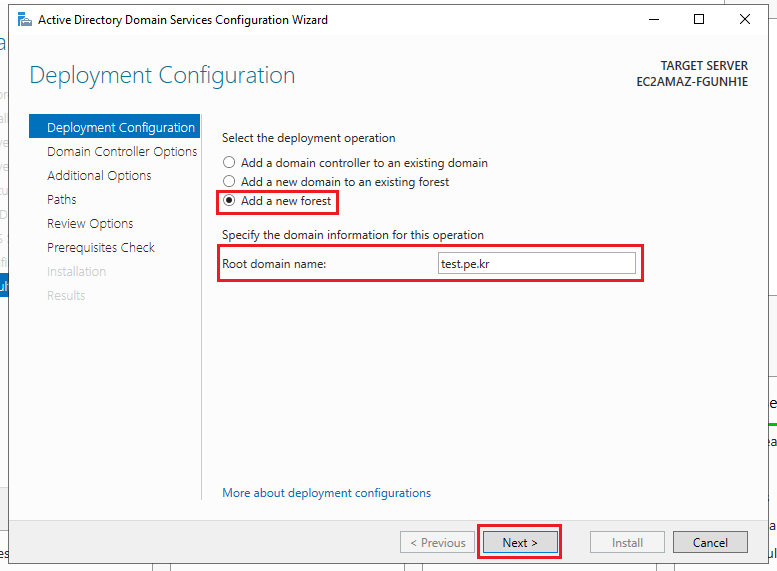Select the Add a new forest option
Viewport: 777px width, 571px height.
(277, 201)
